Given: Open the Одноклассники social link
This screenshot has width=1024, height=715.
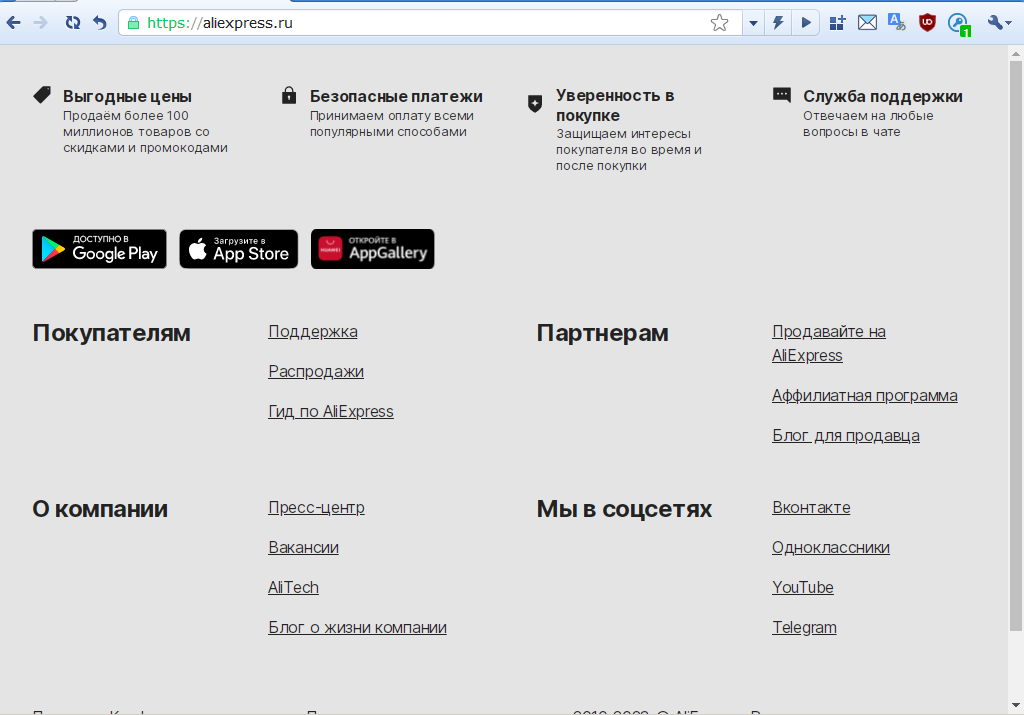Looking at the screenshot, I should (x=831, y=547).
